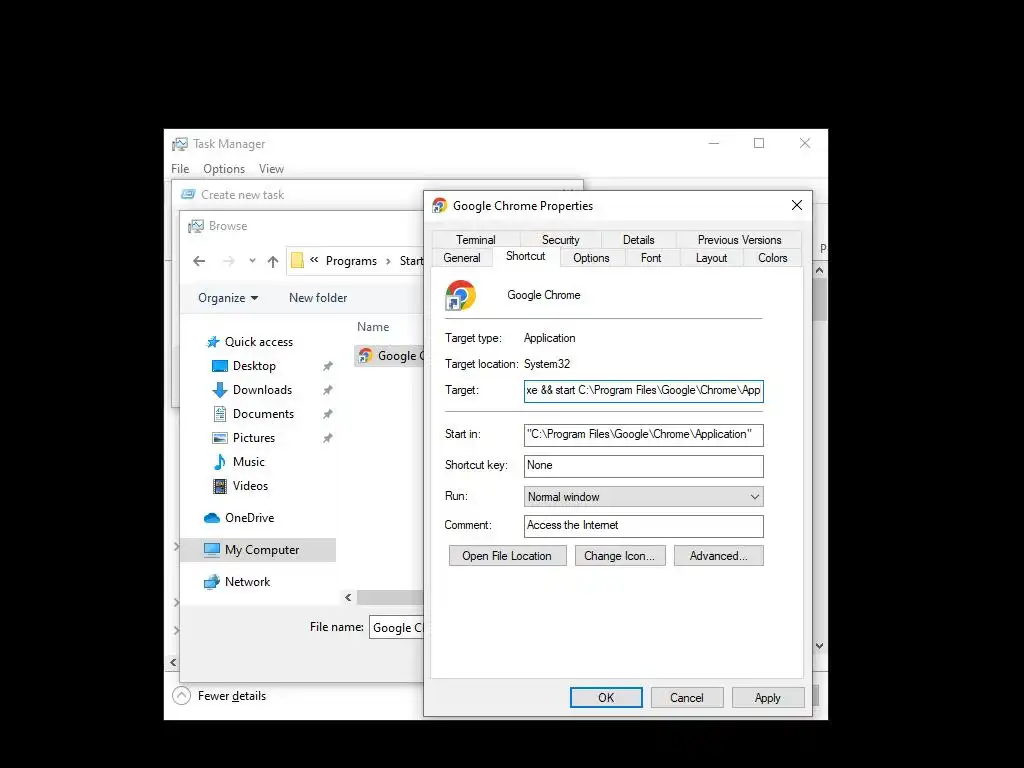Select Google Chrome file in Browse list
Viewport: 1024px width, 768px height.
[x=390, y=356]
